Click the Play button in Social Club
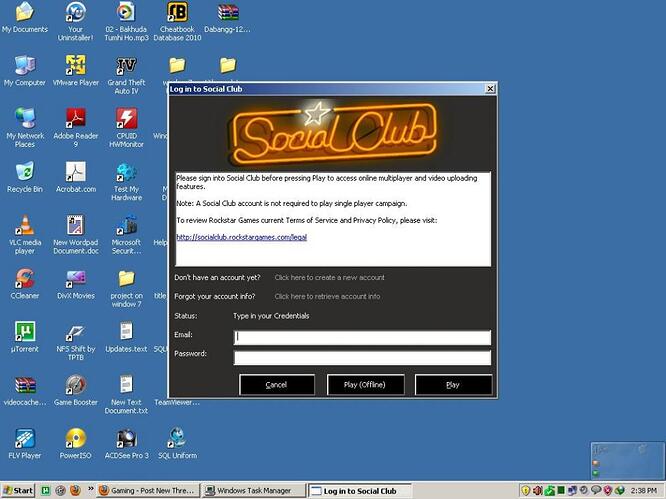666x499 pixels. click(452, 384)
